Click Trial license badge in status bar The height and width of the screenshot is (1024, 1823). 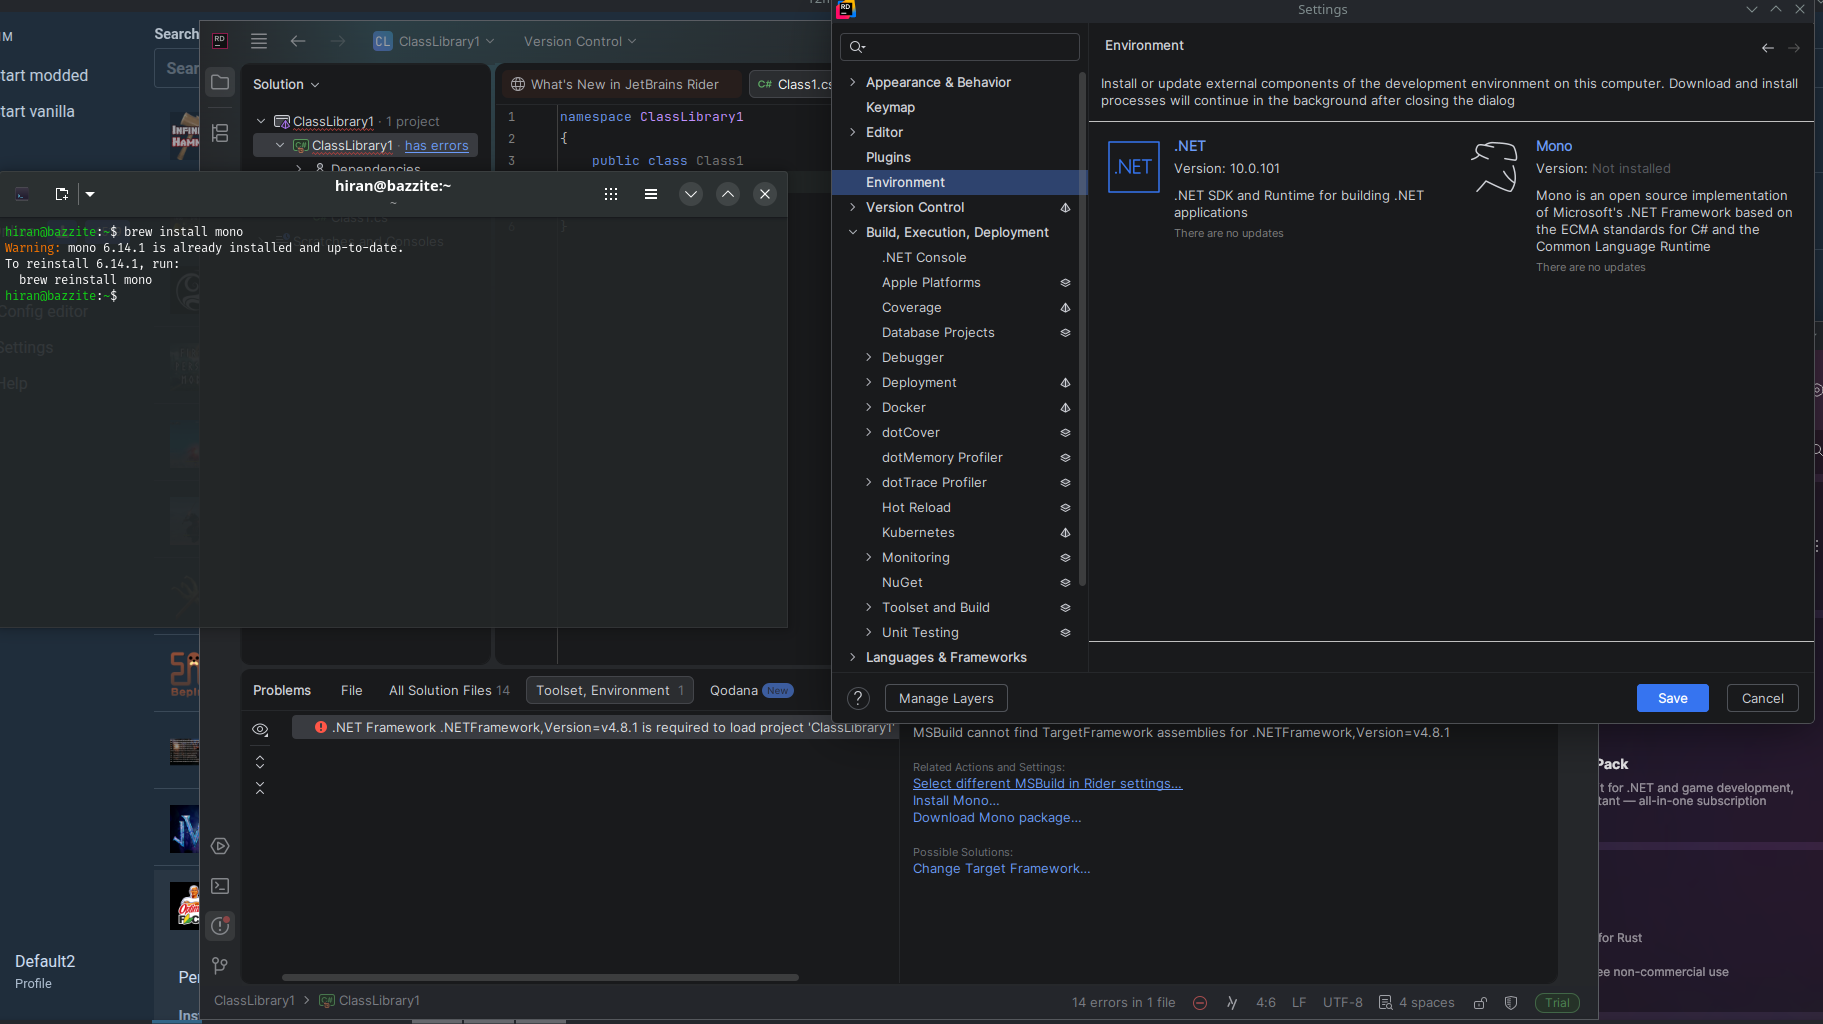coord(1557,1003)
